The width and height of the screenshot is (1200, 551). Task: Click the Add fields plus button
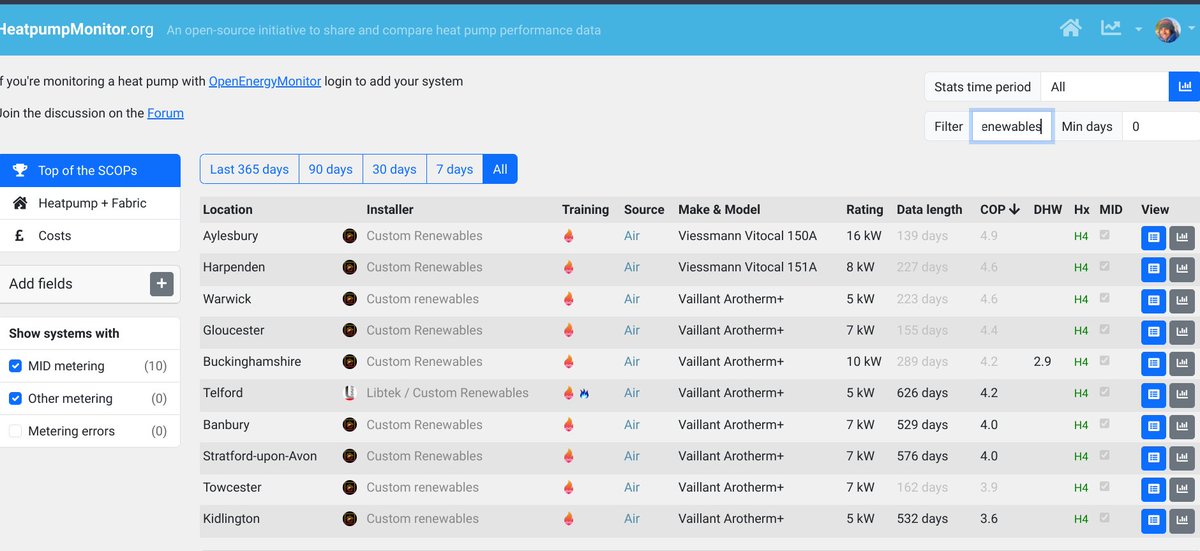pos(161,284)
